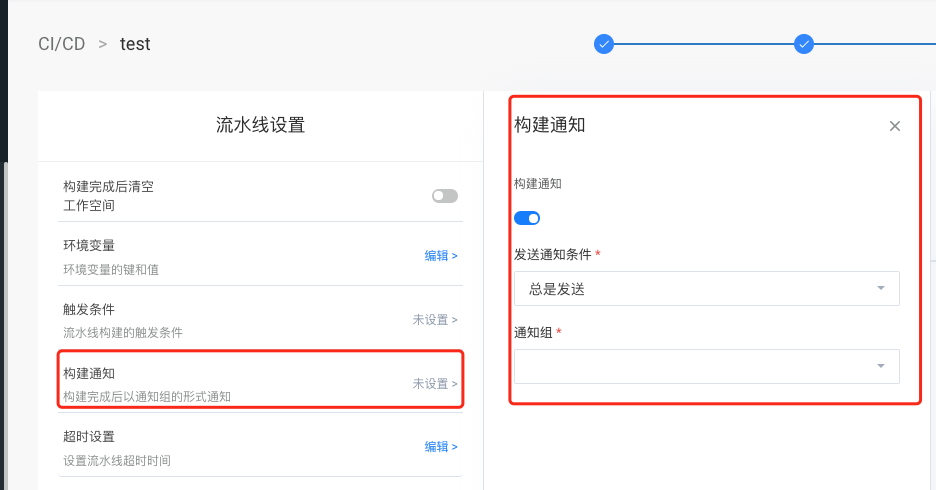Click the test breadcrumb item
The height and width of the screenshot is (490, 936).
coord(135,44)
